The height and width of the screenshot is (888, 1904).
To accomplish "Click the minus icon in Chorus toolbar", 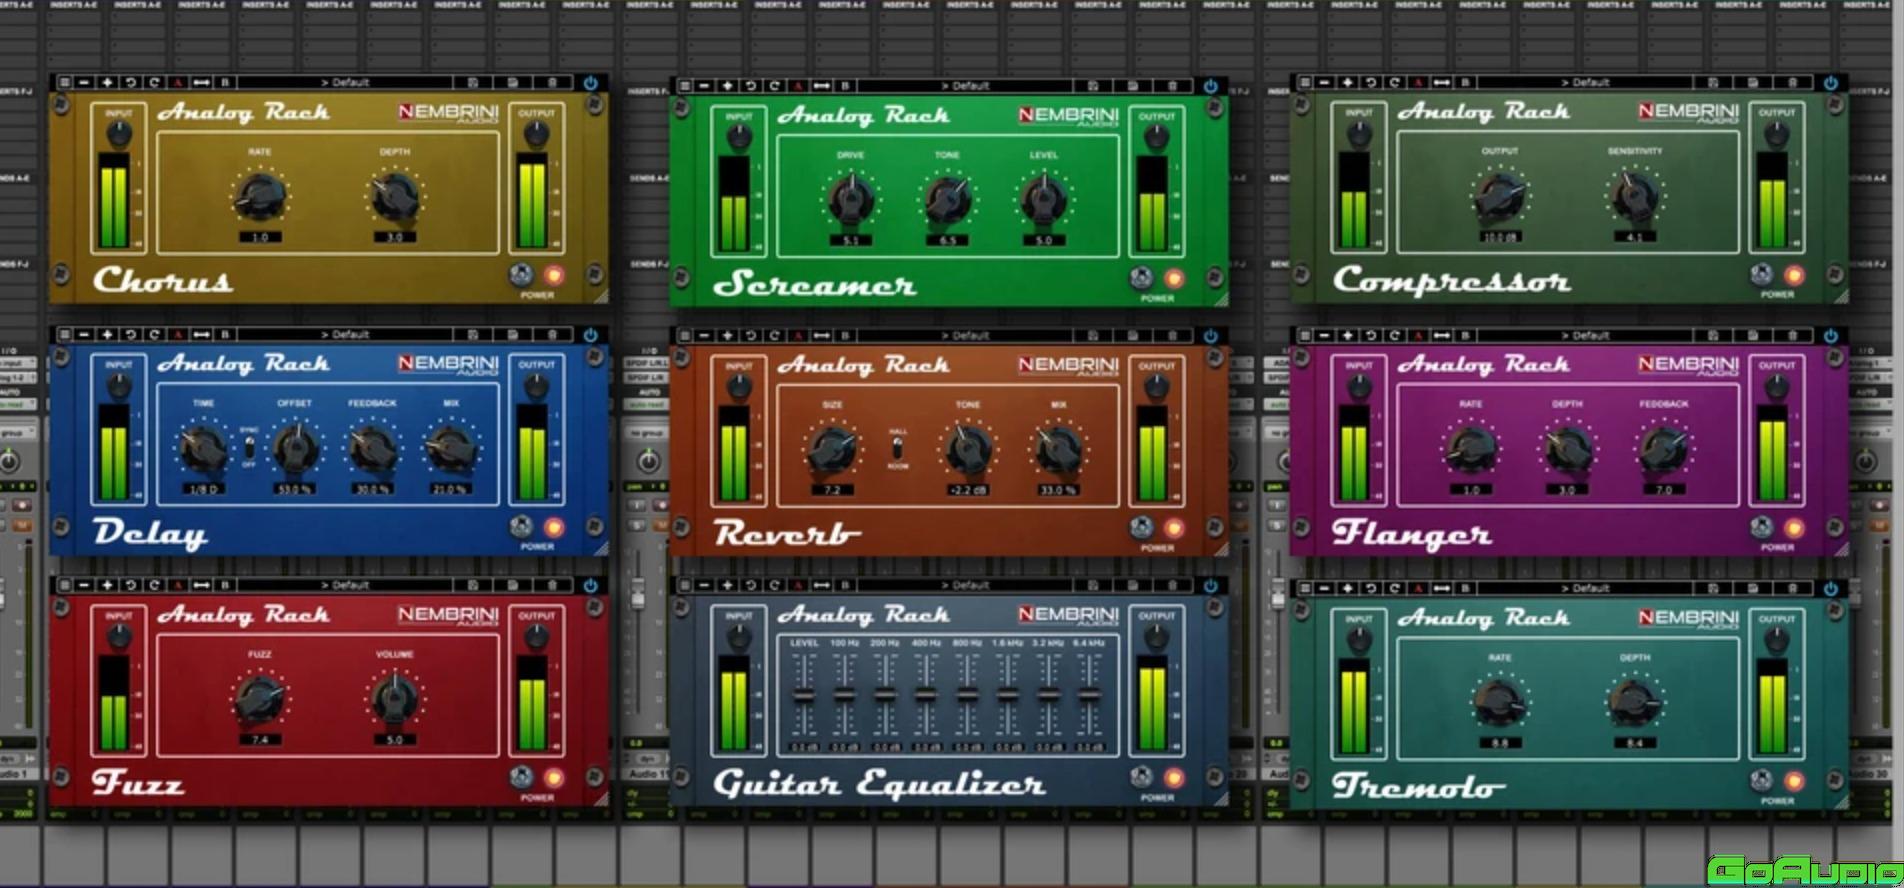I will coord(84,82).
